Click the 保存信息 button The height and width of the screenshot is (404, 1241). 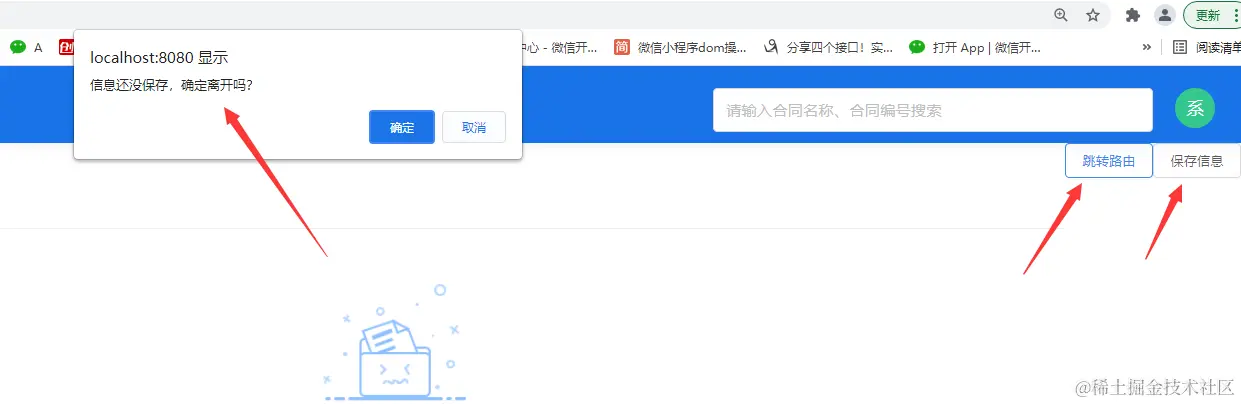click(x=1197, y=161)
